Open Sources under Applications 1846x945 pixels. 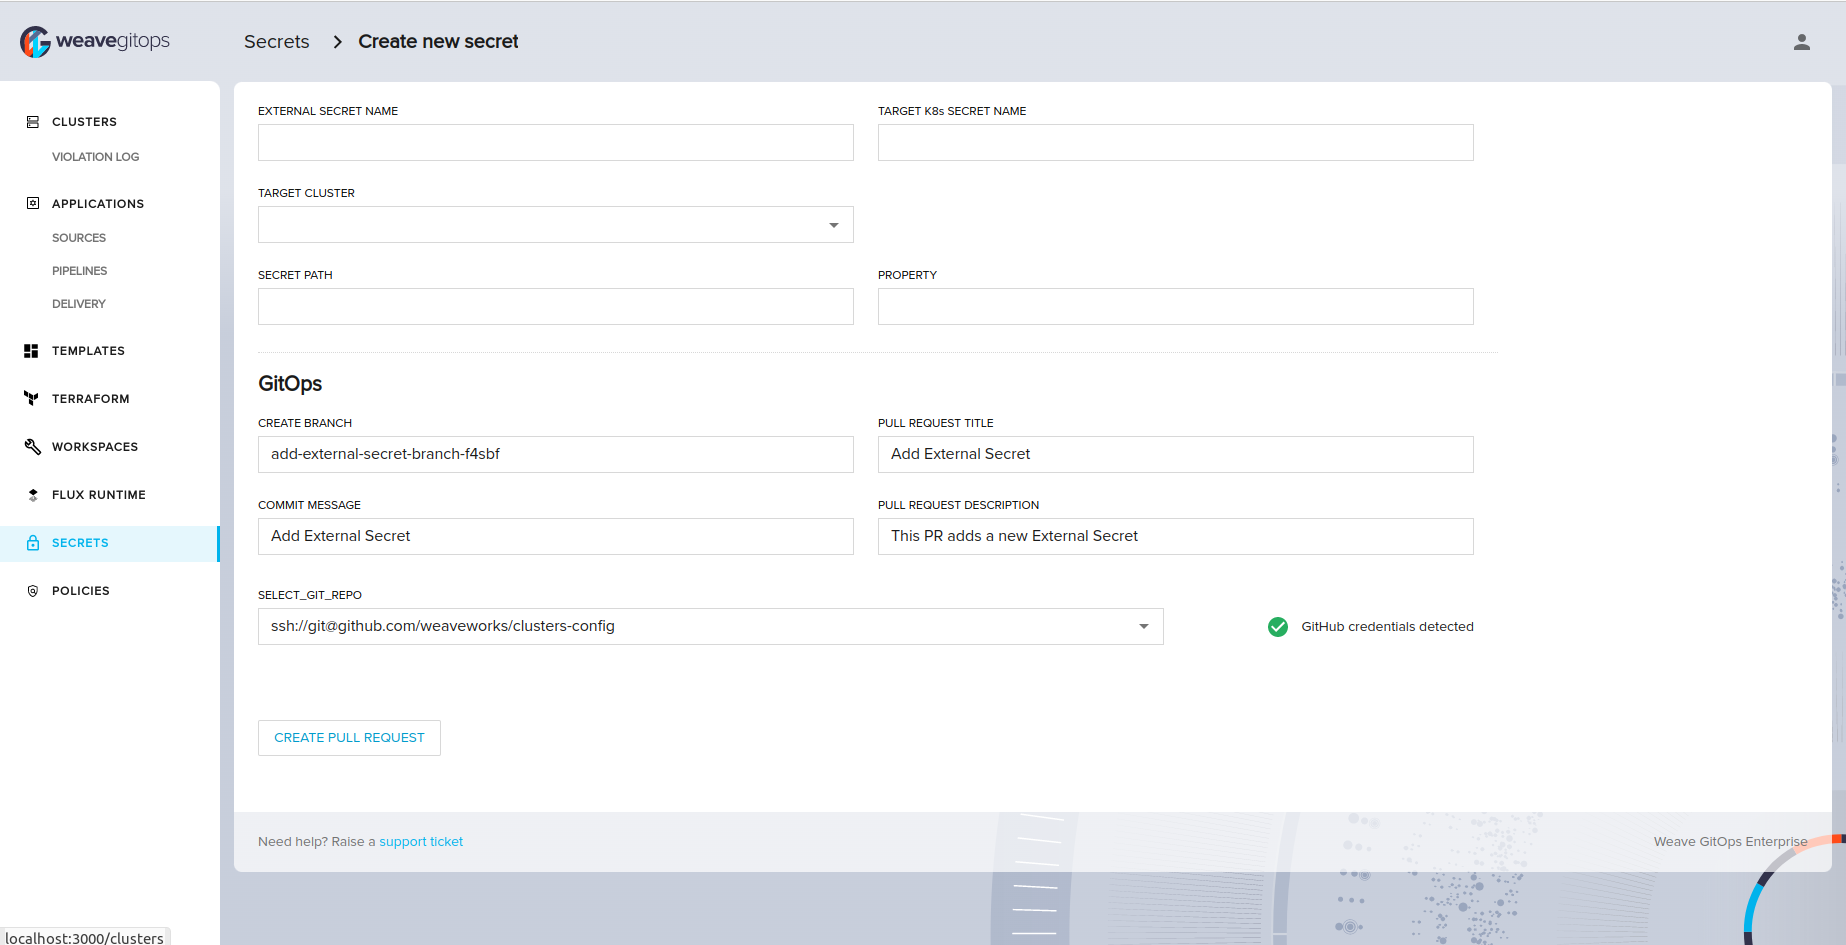tap(79, 238)
